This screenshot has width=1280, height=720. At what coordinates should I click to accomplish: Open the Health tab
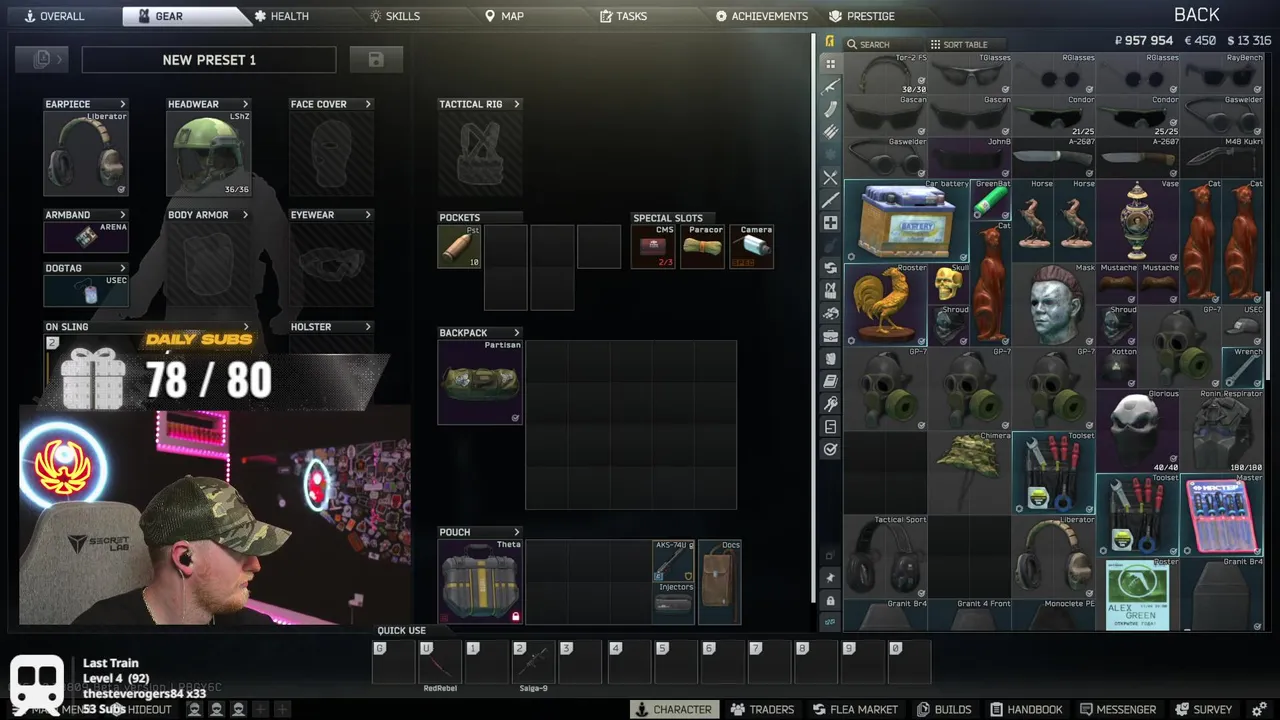click(x=281, y=16)
